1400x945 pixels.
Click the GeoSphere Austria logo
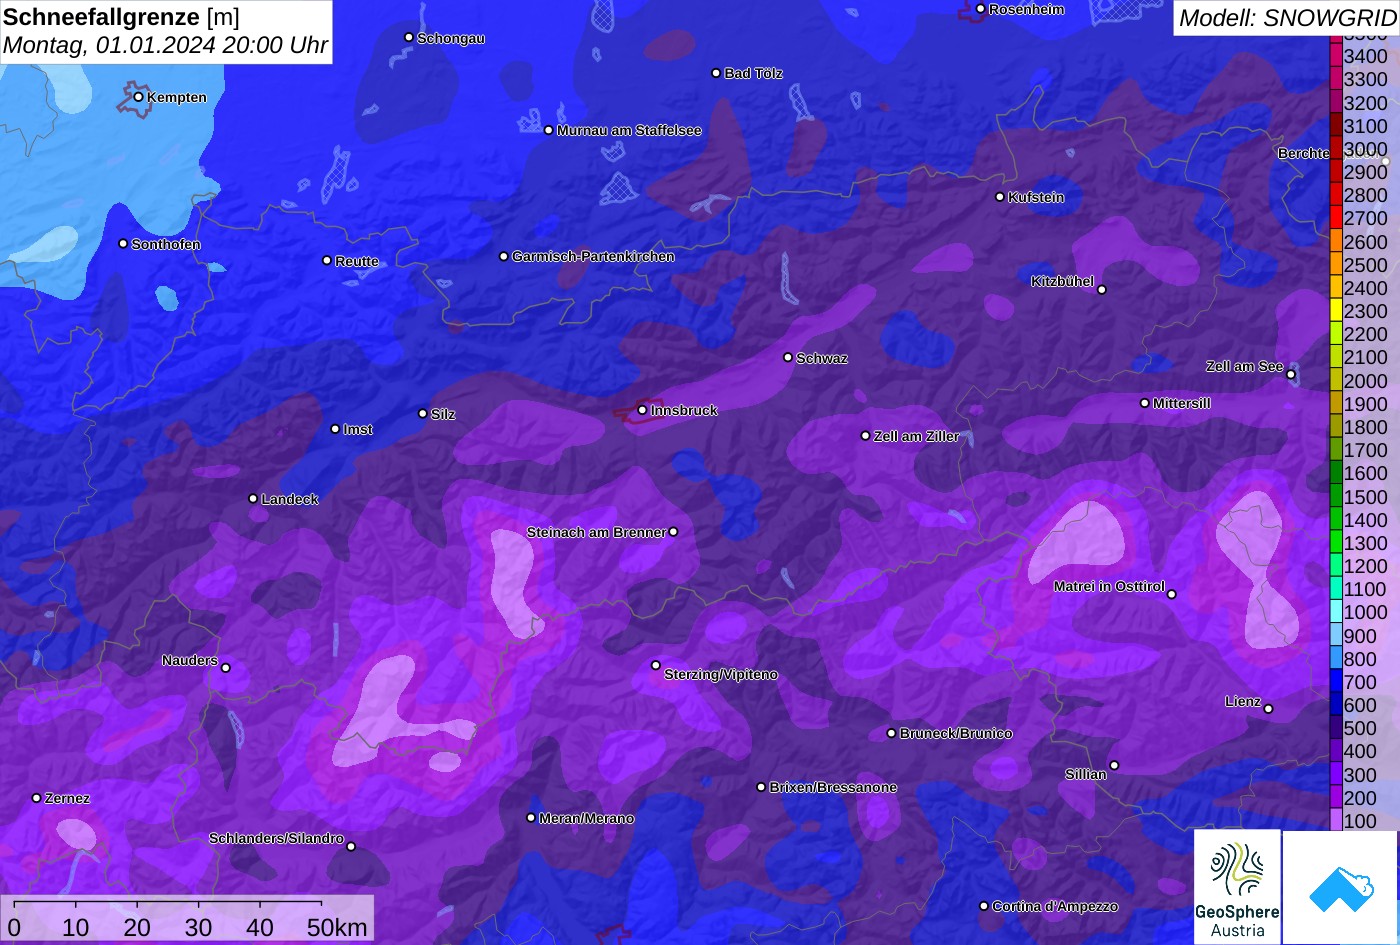(1237, 887)
